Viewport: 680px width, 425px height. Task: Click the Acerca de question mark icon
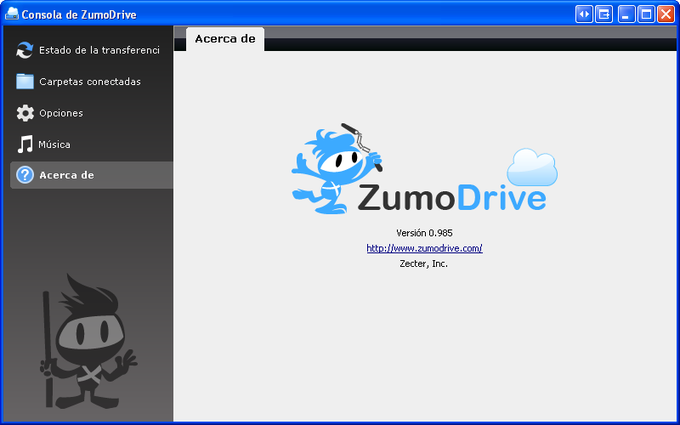25,175
